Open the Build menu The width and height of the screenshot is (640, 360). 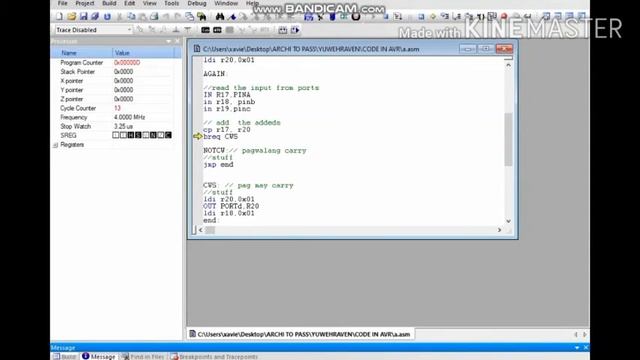109,3
